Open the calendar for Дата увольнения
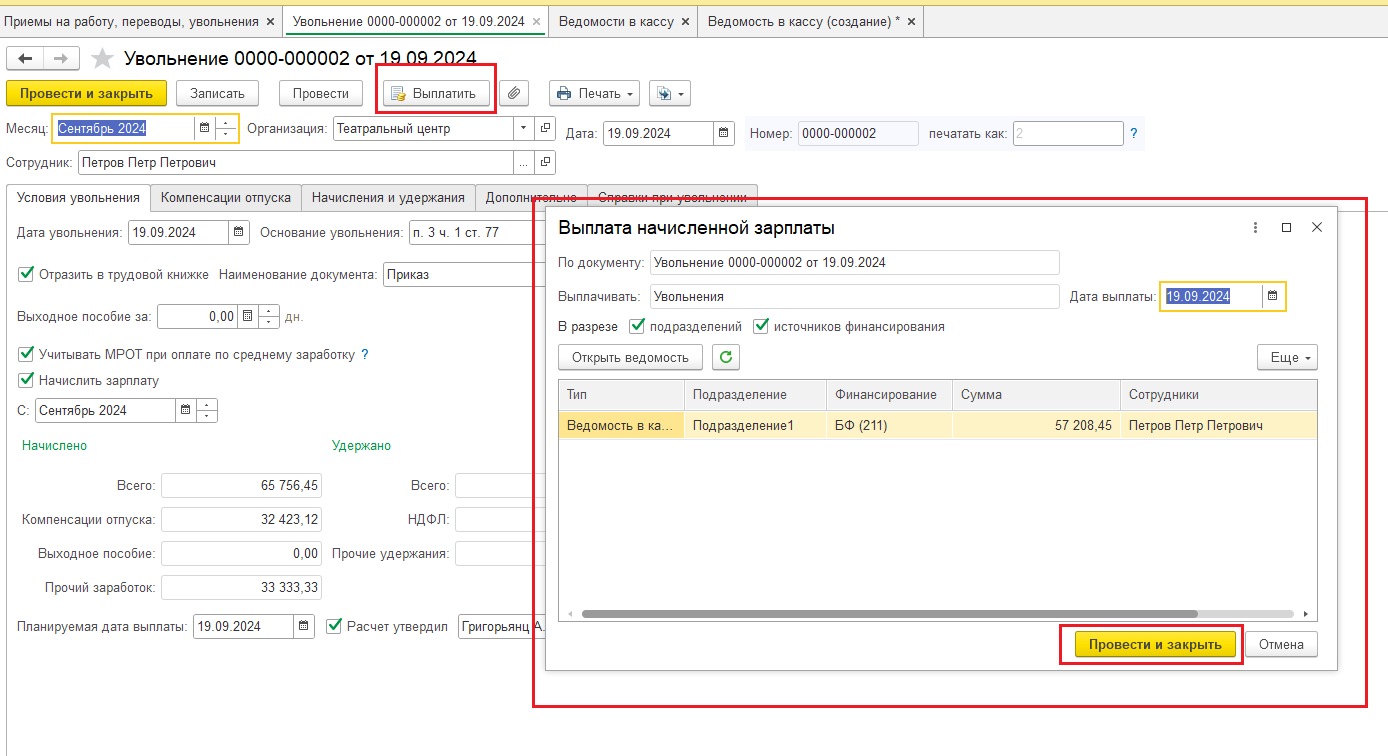 pos(239,232)
